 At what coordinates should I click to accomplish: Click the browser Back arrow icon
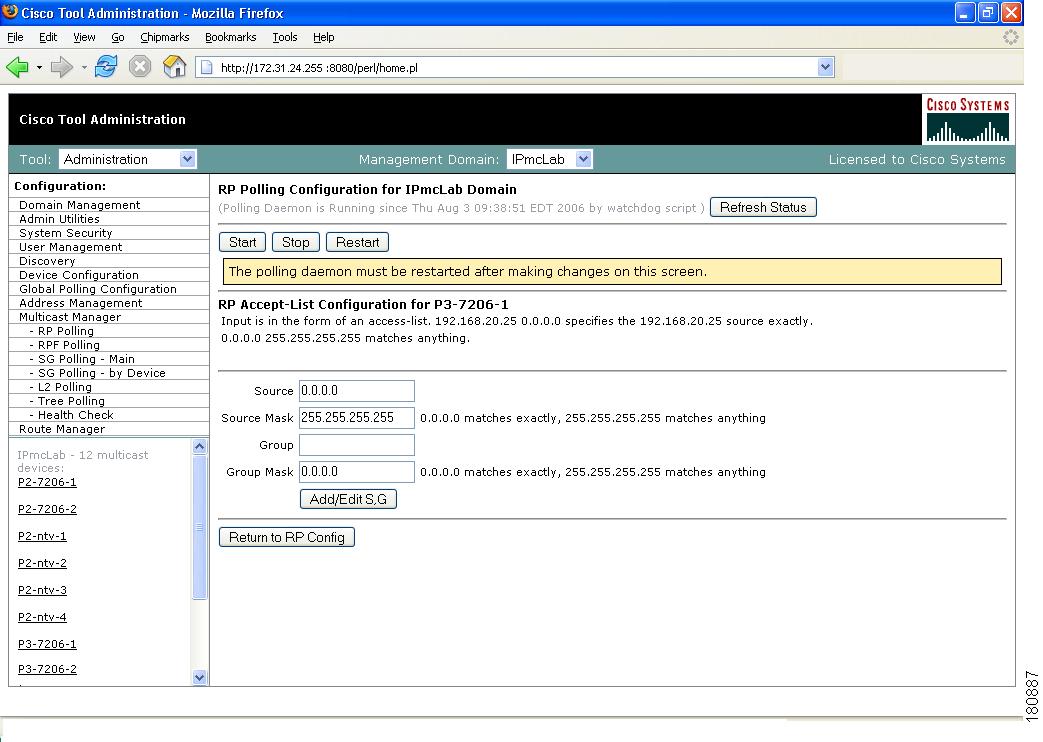17,67
